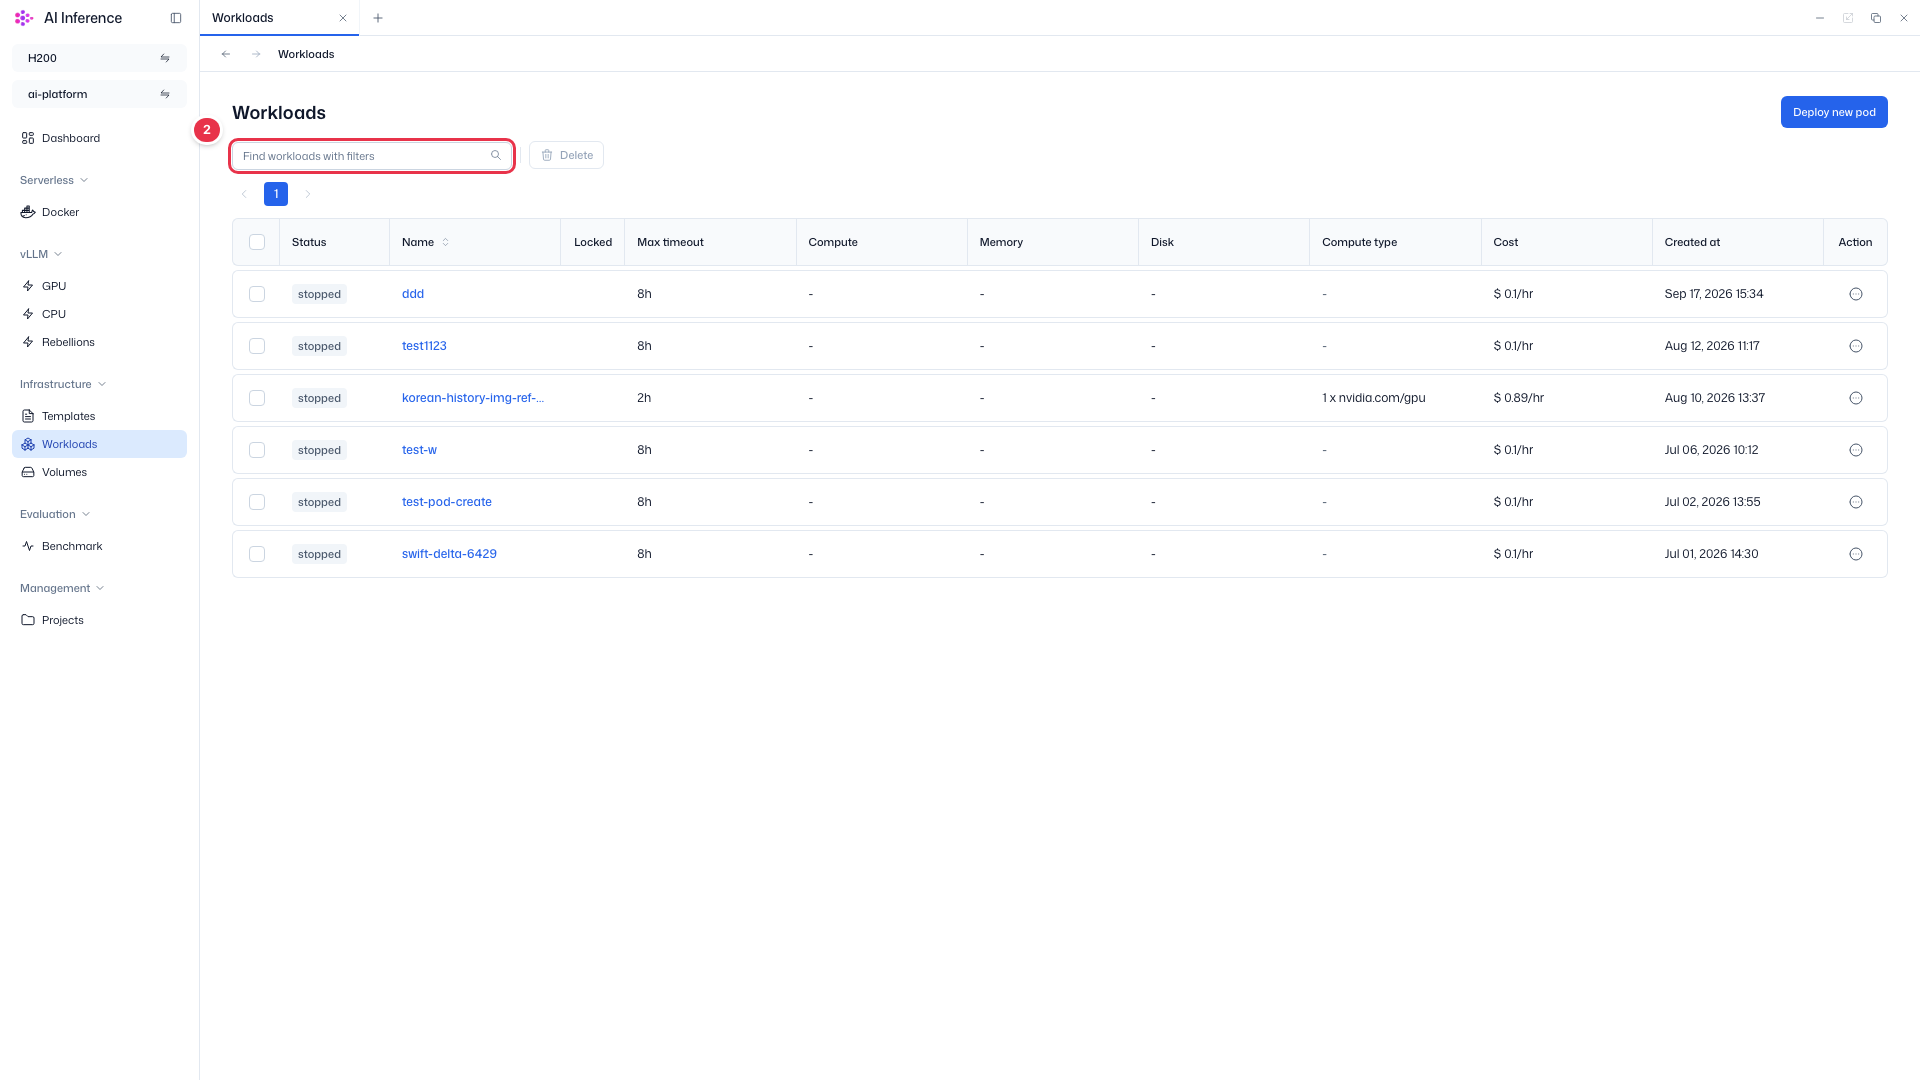
Task: Go back with navigation arrow
Action: click(226, 54)
